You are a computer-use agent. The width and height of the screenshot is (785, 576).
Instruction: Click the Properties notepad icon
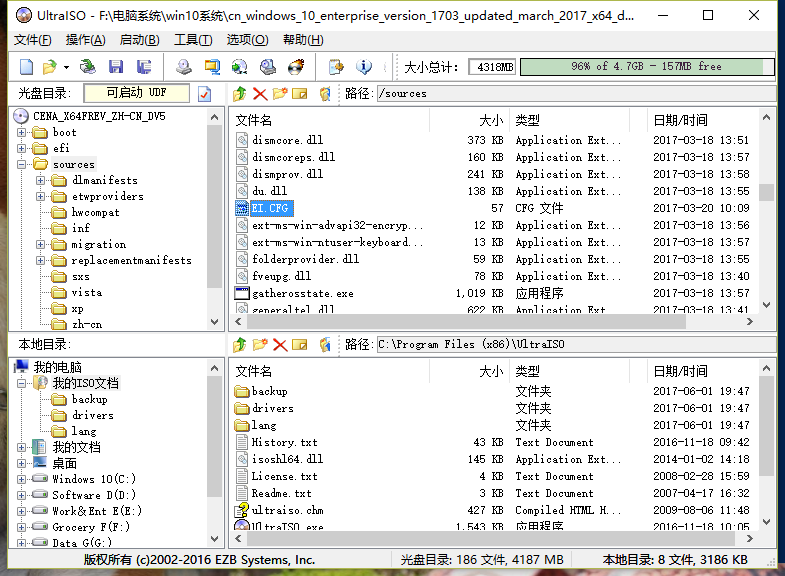pyautogui.click(x=336, y=67)
